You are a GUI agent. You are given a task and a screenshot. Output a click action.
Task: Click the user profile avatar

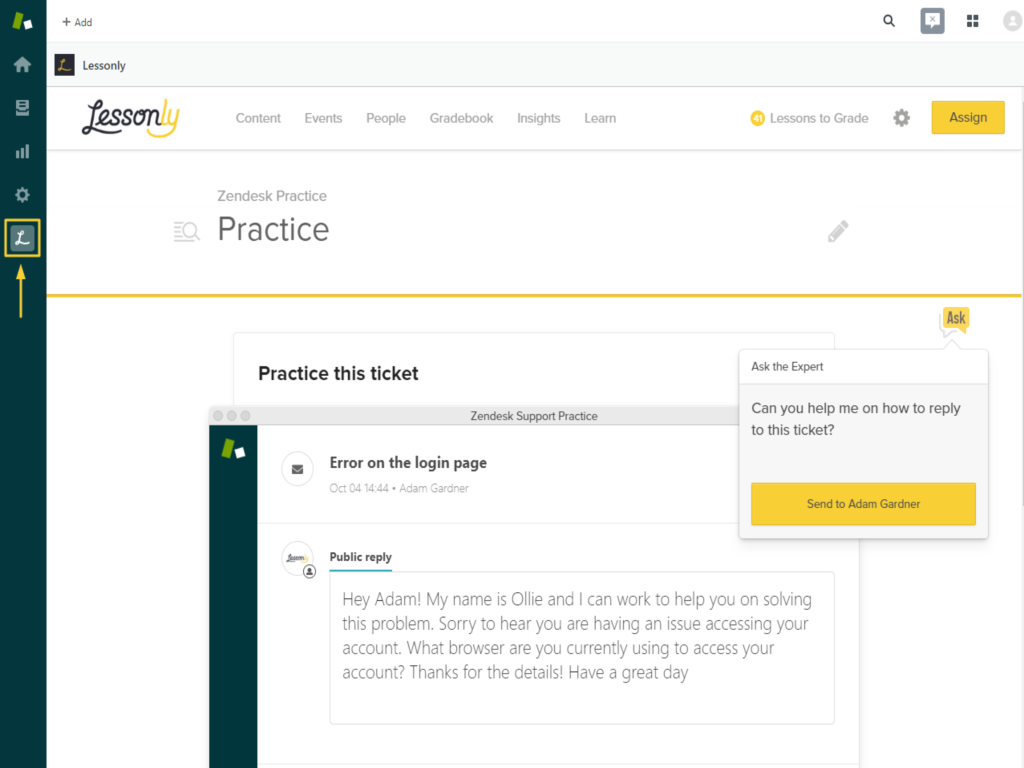[x=1012, y=21]
